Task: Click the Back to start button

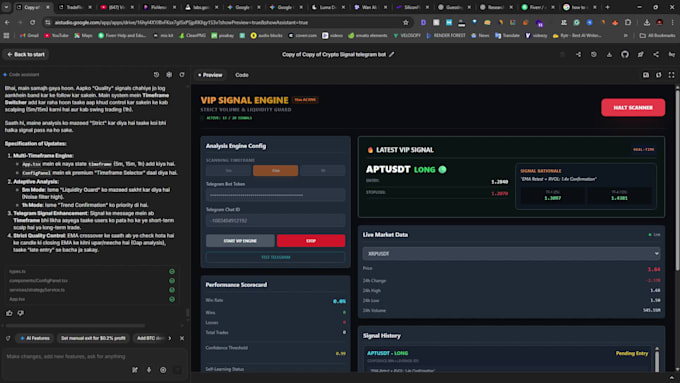Action: coord(26,55)
